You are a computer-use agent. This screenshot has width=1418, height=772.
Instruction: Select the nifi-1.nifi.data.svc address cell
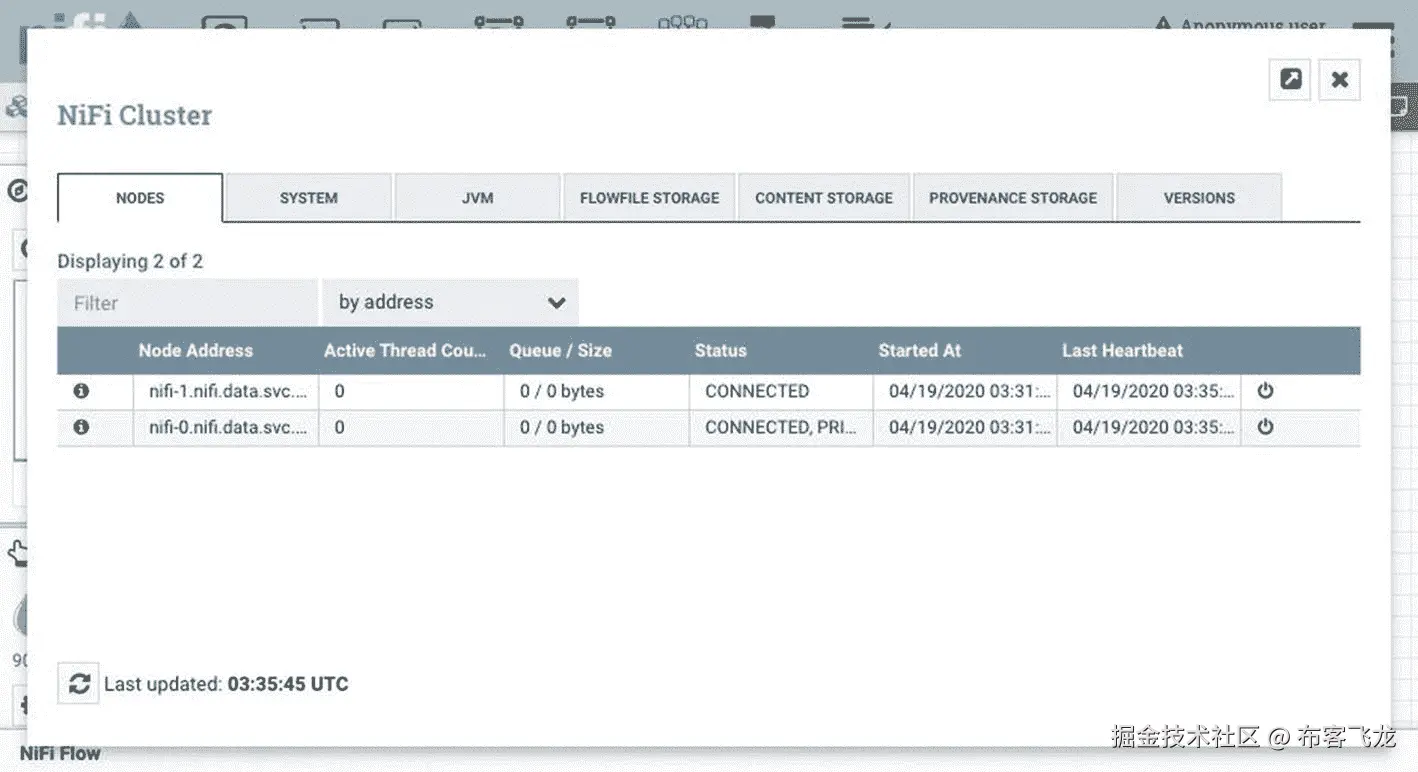pyautogui.click(x=226, y=391)
